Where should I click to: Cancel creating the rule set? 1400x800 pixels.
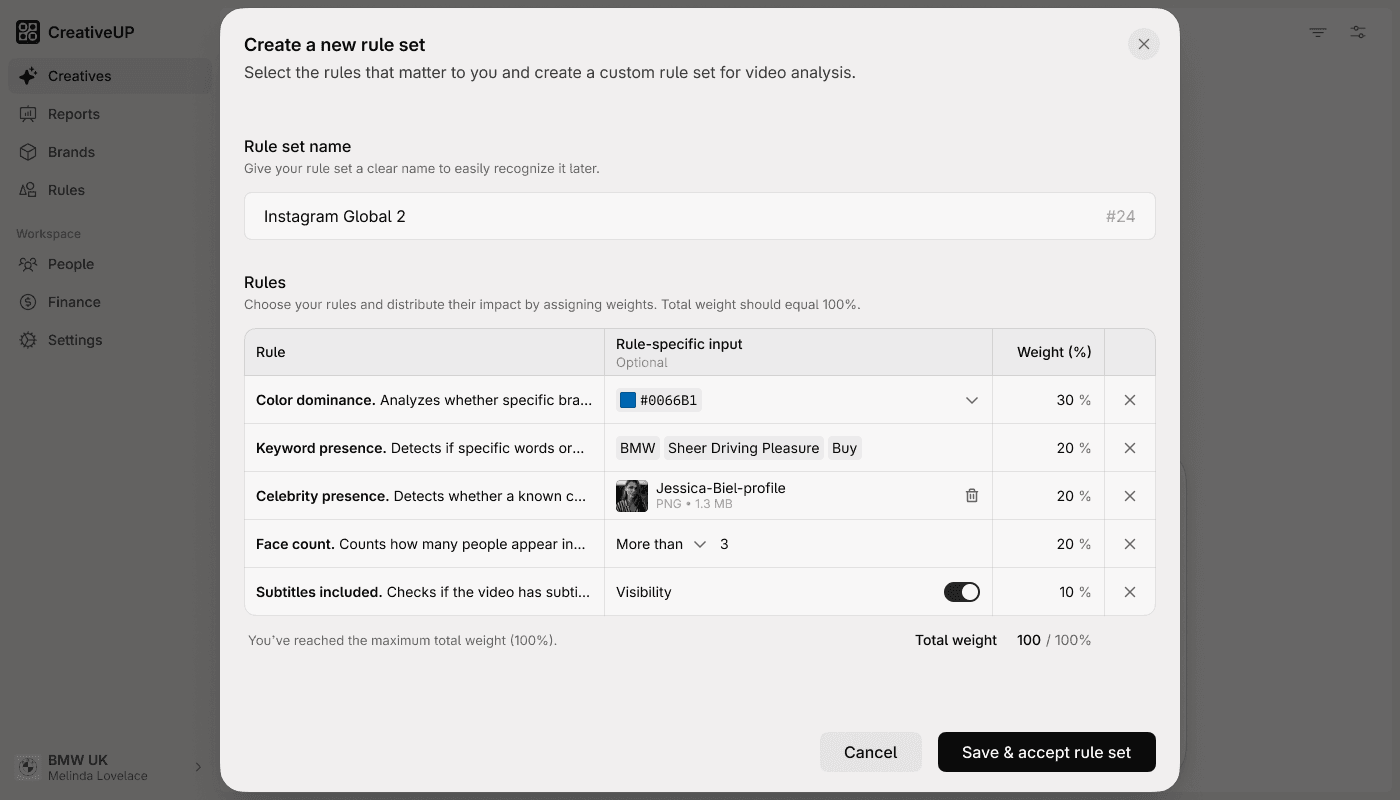pos(870,751)
